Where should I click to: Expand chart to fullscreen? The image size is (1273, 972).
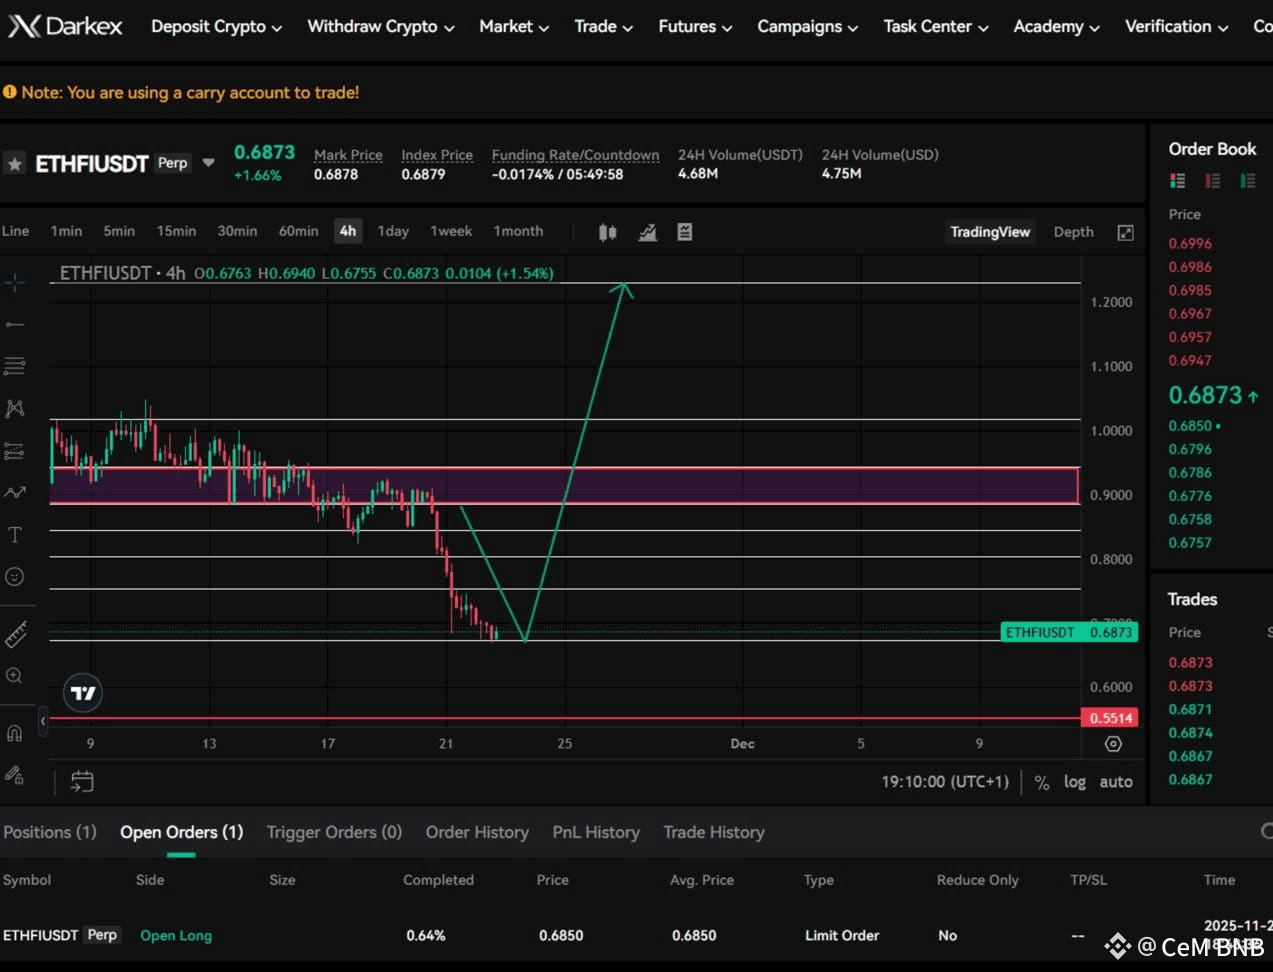tap(1125, 232)
